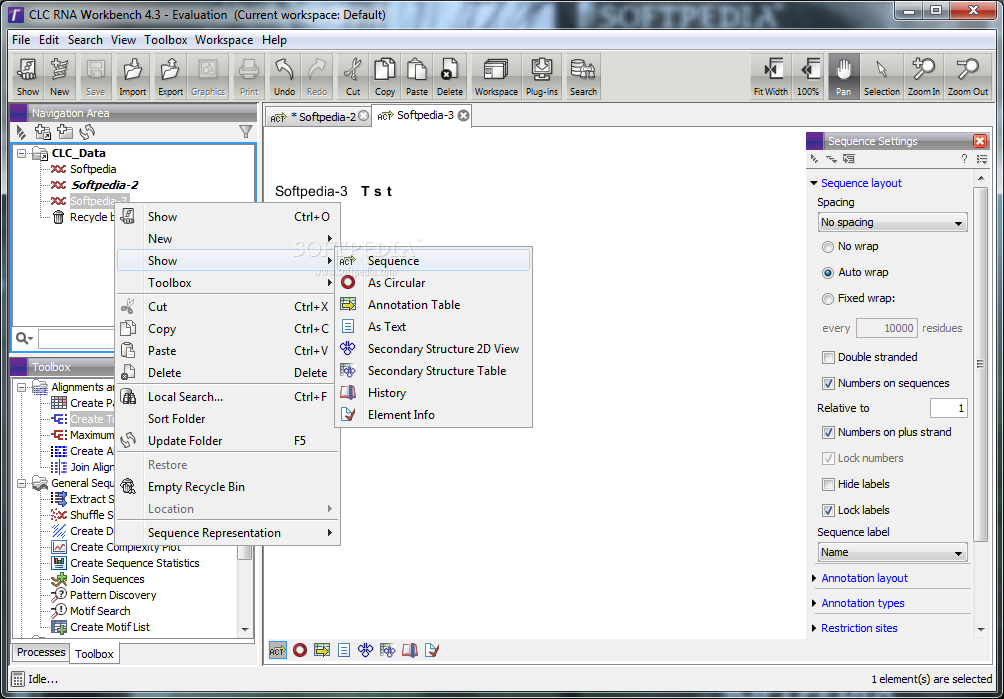Screen dimensions: 1004x699
Task: Close the Sequence Settings panel
Action: click(980, 141)
